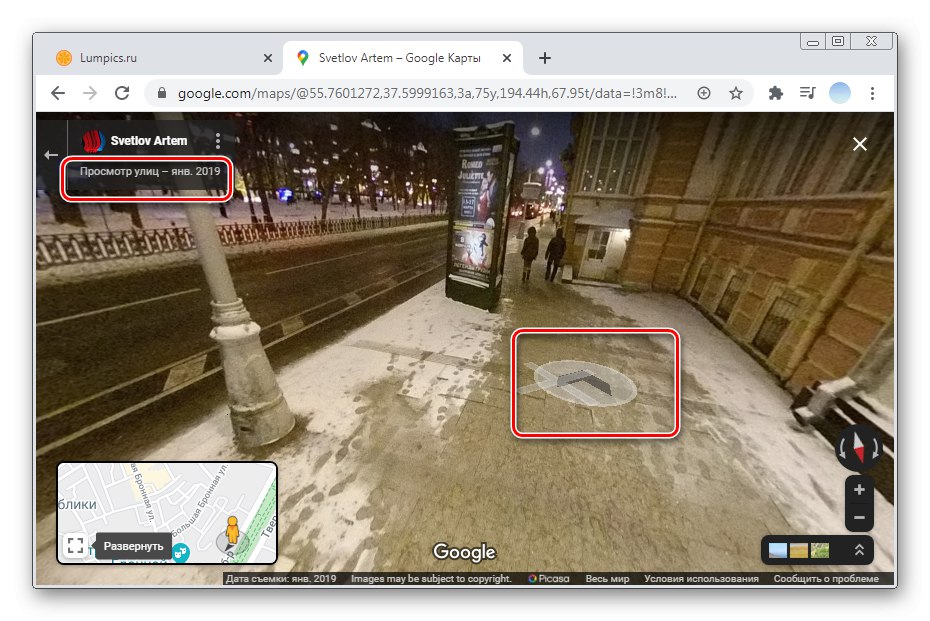Viewport: 930px width, 621px height.
Task: Open the three-dot menu beside Svetlov Artem
Action: [218, 141]
